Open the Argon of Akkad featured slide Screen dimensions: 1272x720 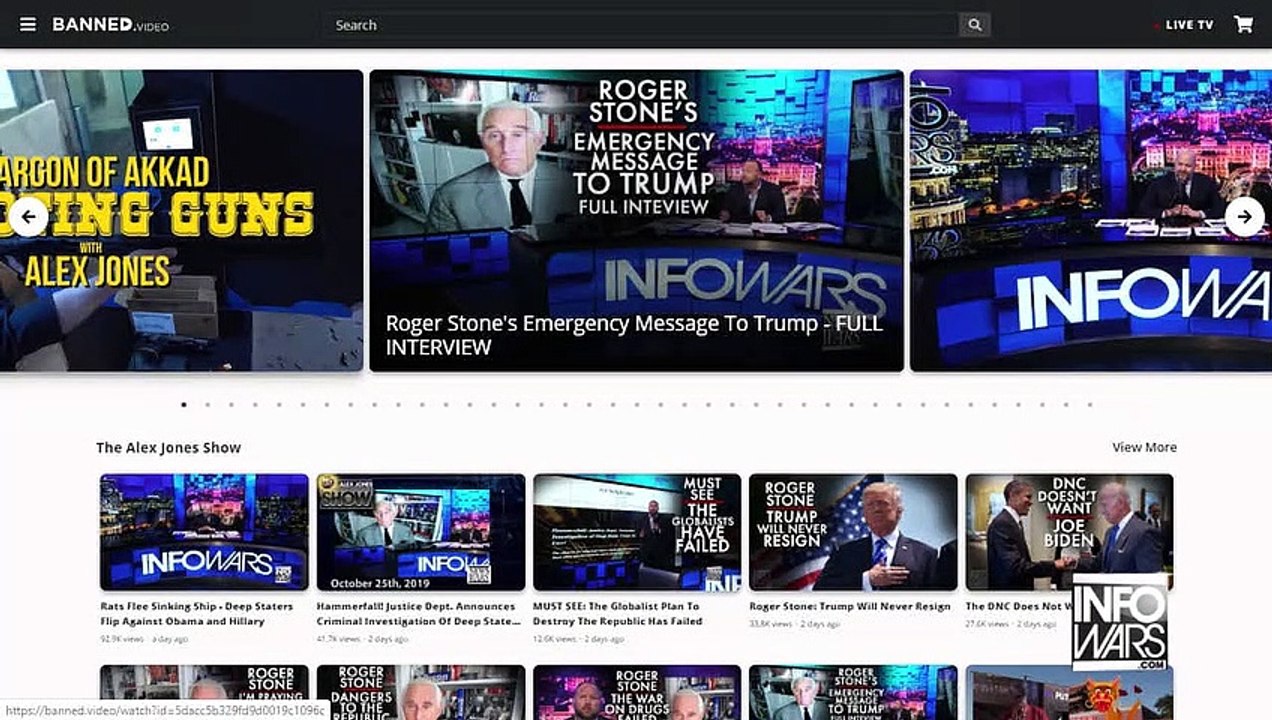coord(181,221)
